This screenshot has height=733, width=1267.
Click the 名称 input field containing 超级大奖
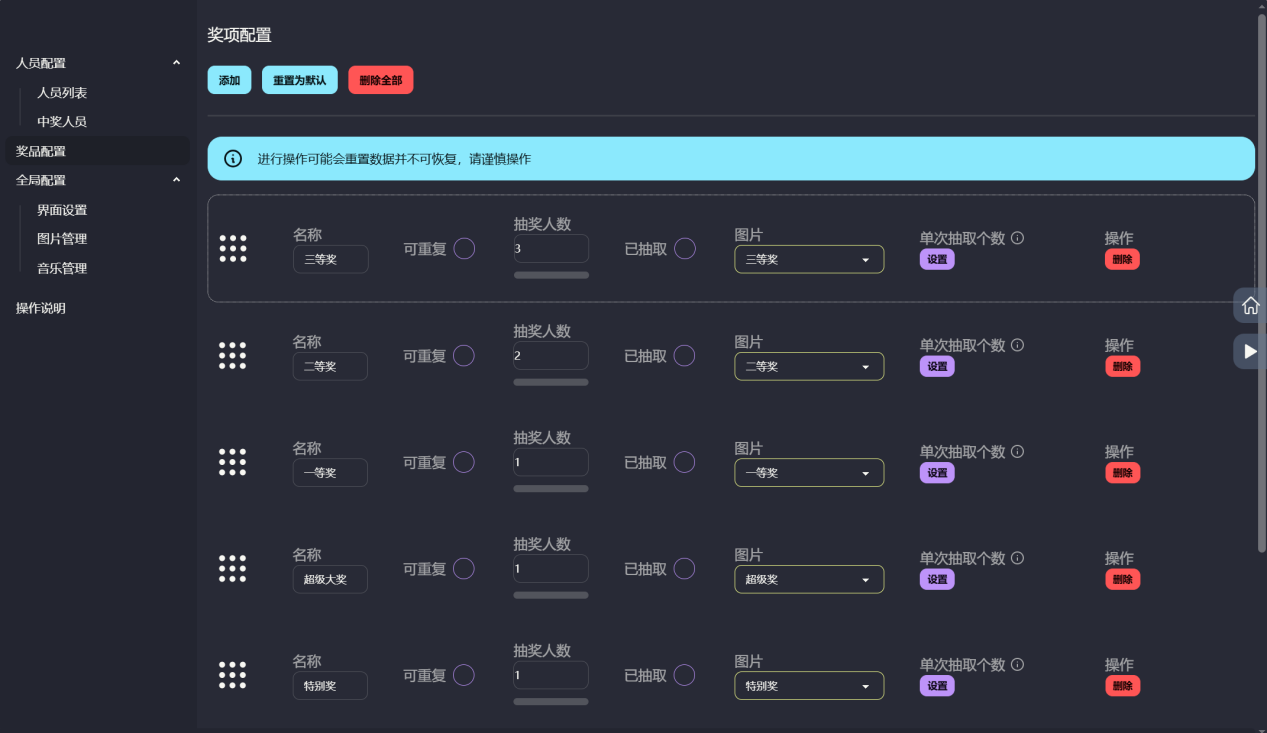[330, 579]
